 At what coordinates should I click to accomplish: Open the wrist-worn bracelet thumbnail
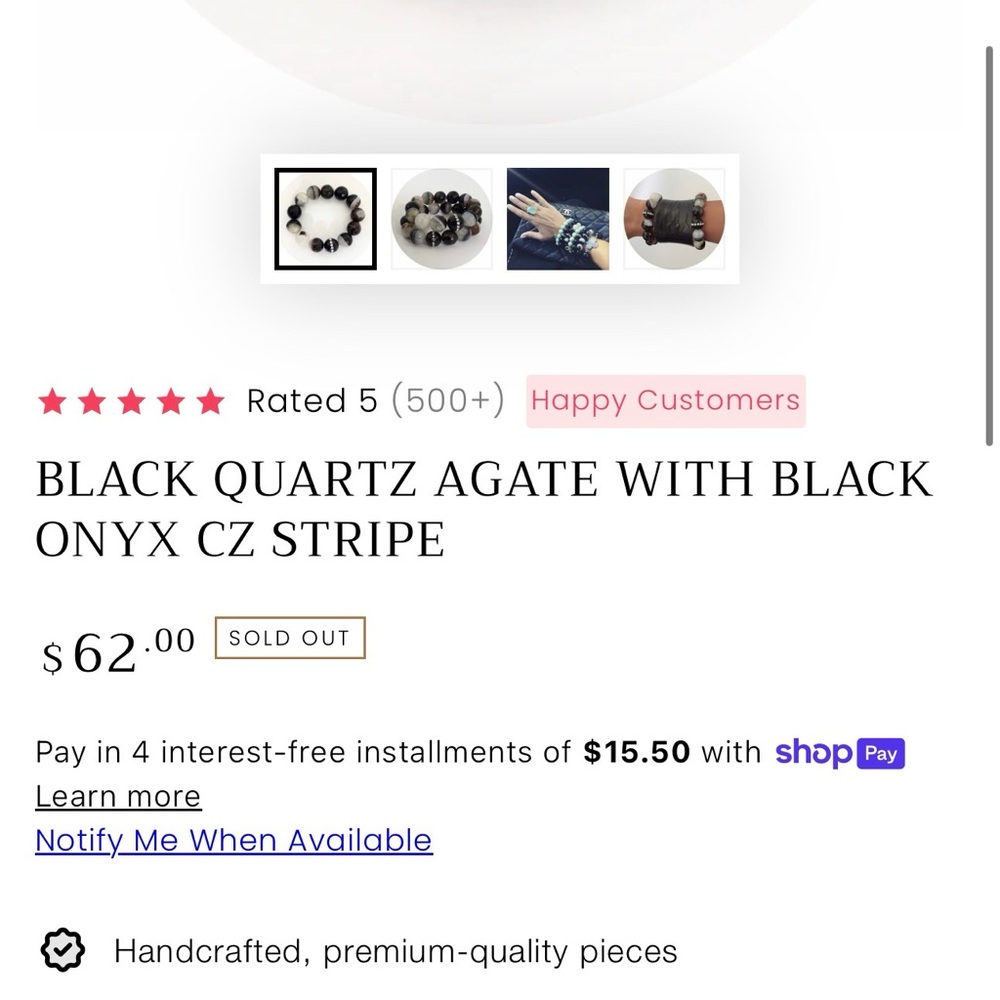675,219
